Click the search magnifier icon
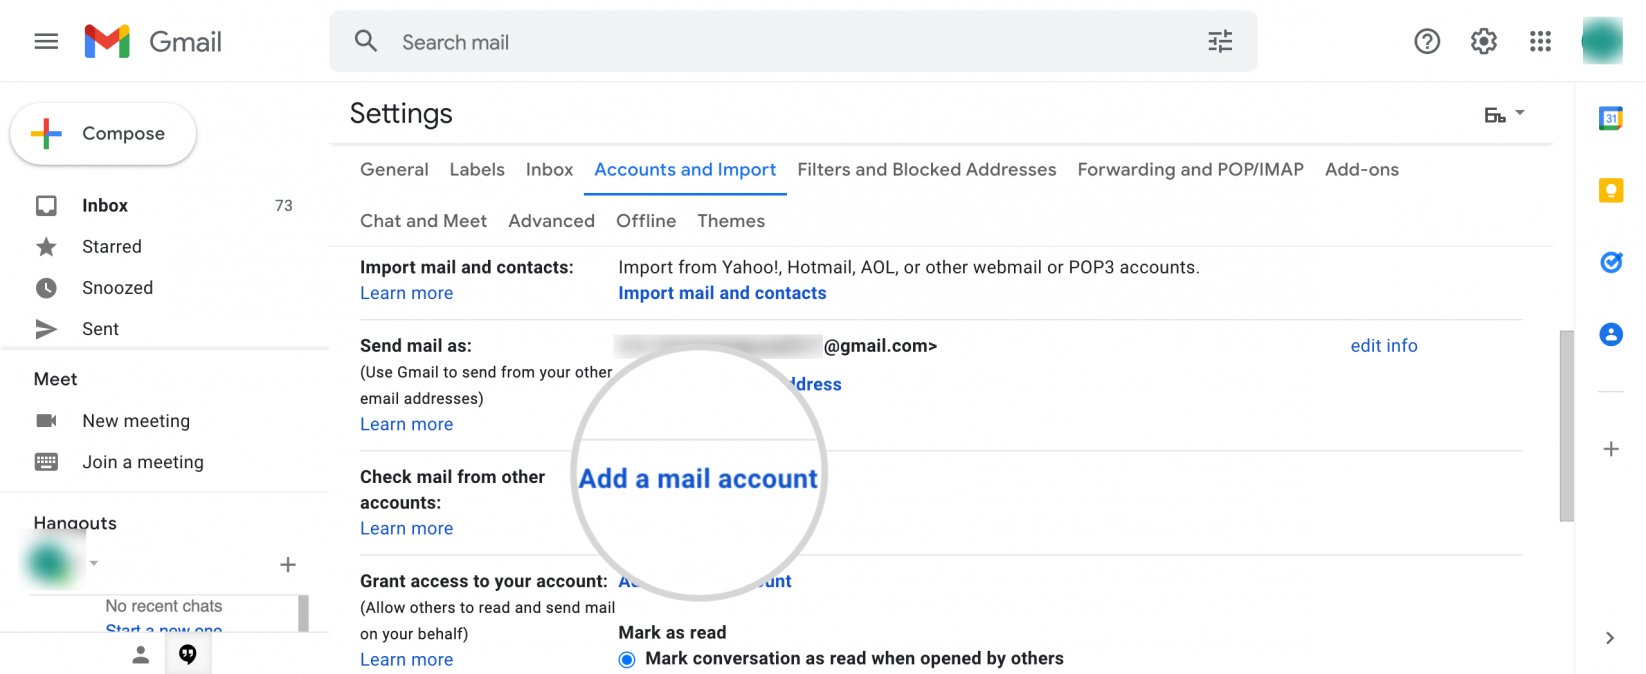The image size is (1646, 674). coord(366,41)
